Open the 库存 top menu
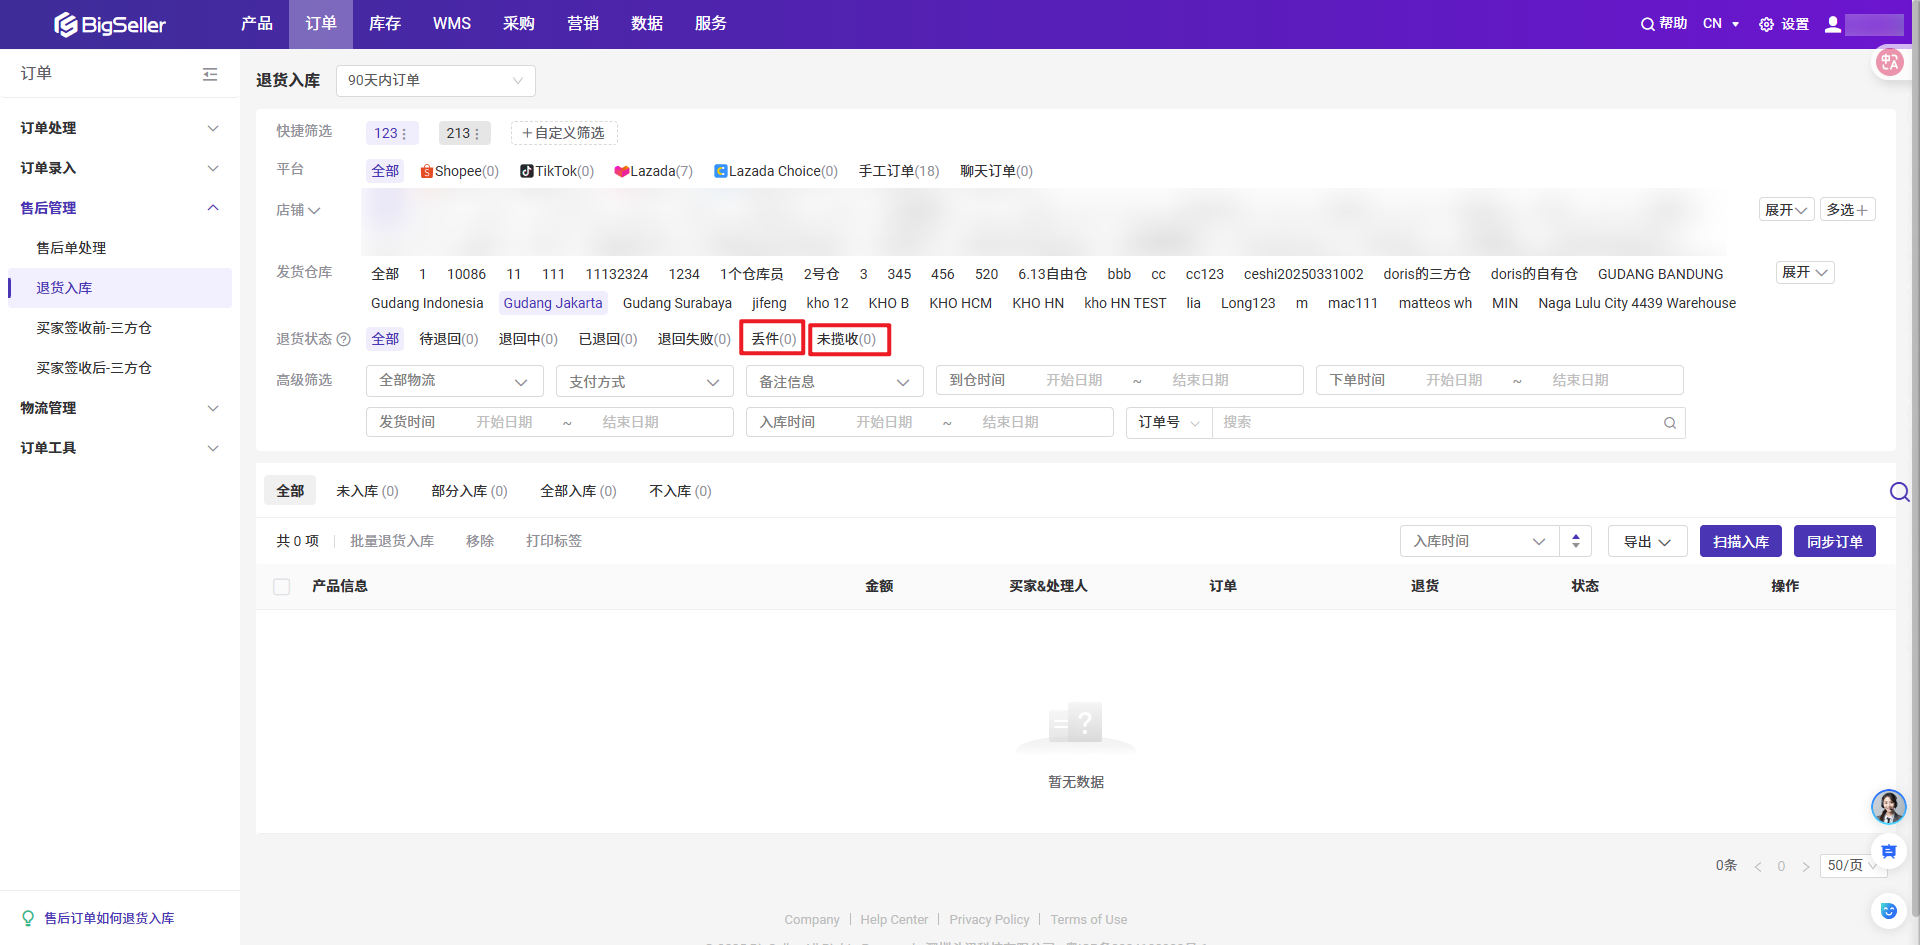Screen dimensions: 1920x945 pos(385,24)
